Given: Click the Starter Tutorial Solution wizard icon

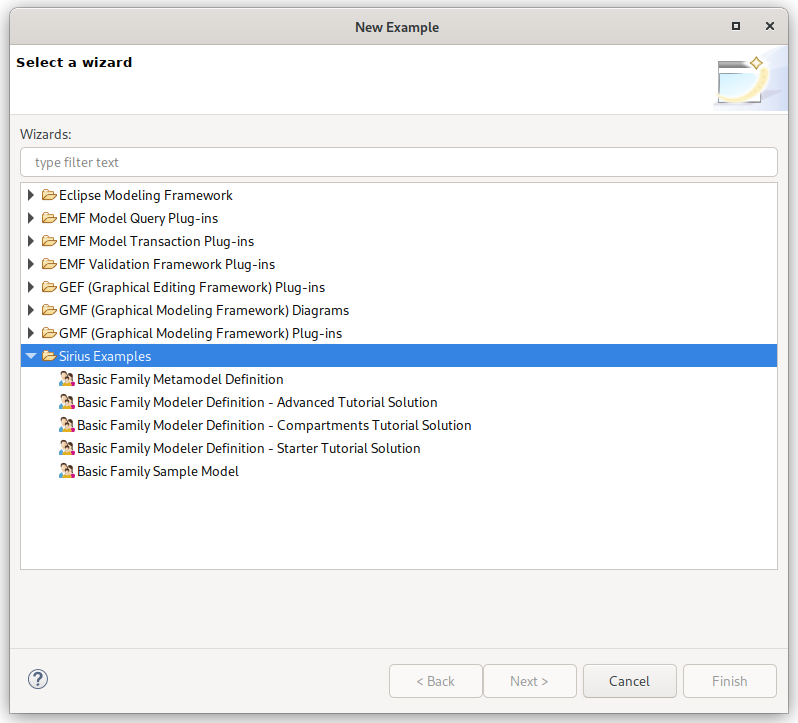Looking at the screenshot, I should click(x=67, y=448).
